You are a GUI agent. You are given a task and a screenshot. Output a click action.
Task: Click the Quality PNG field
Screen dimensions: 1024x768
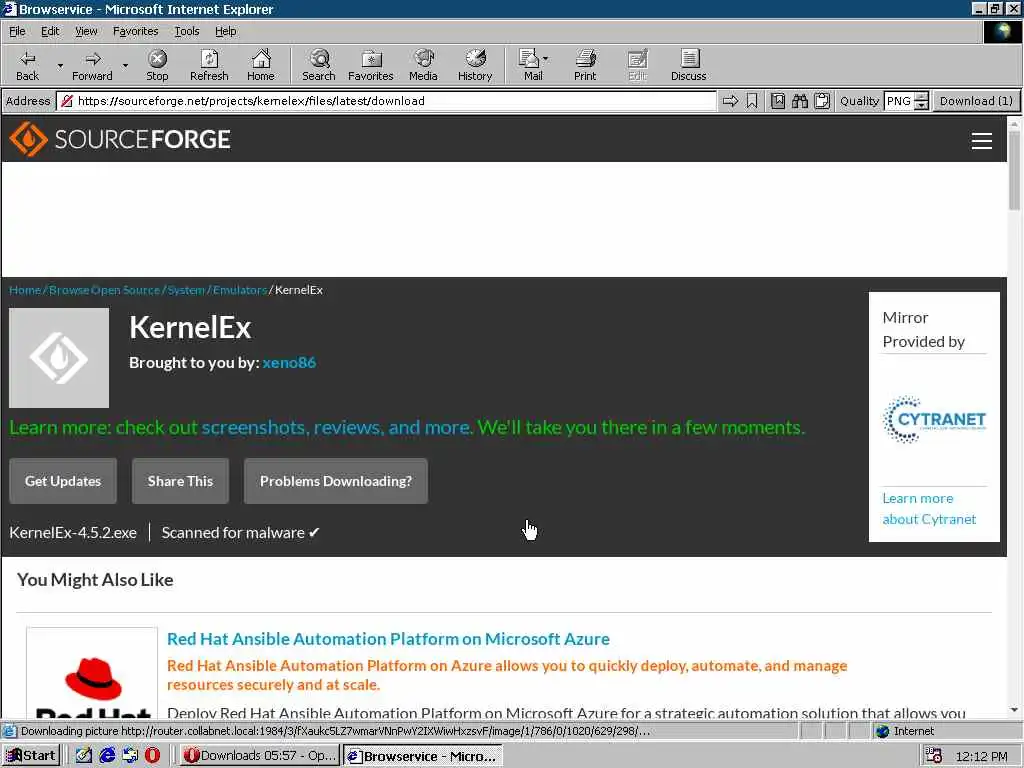[x=899, y=101]
